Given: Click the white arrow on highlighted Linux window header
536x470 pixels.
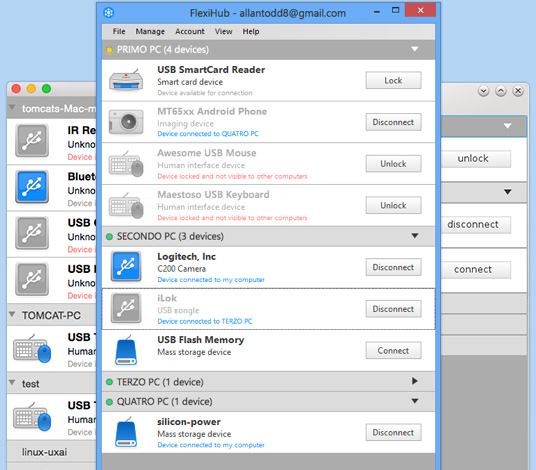Looking at the screenshot, I should click(508, 126).
